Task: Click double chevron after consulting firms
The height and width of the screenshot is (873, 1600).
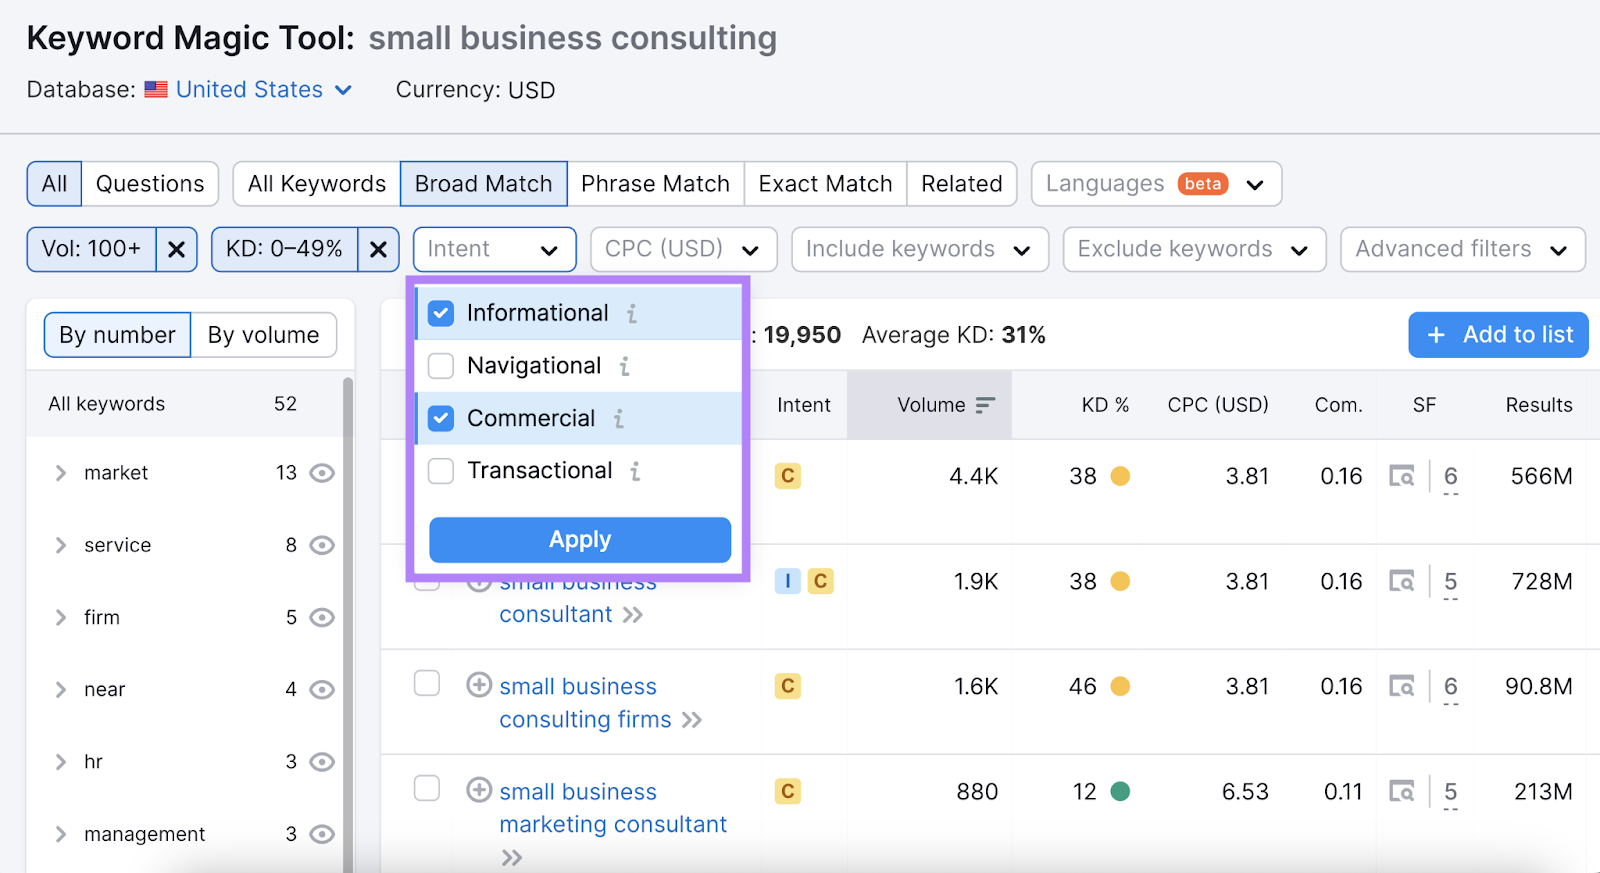Action: pos(692,720)
